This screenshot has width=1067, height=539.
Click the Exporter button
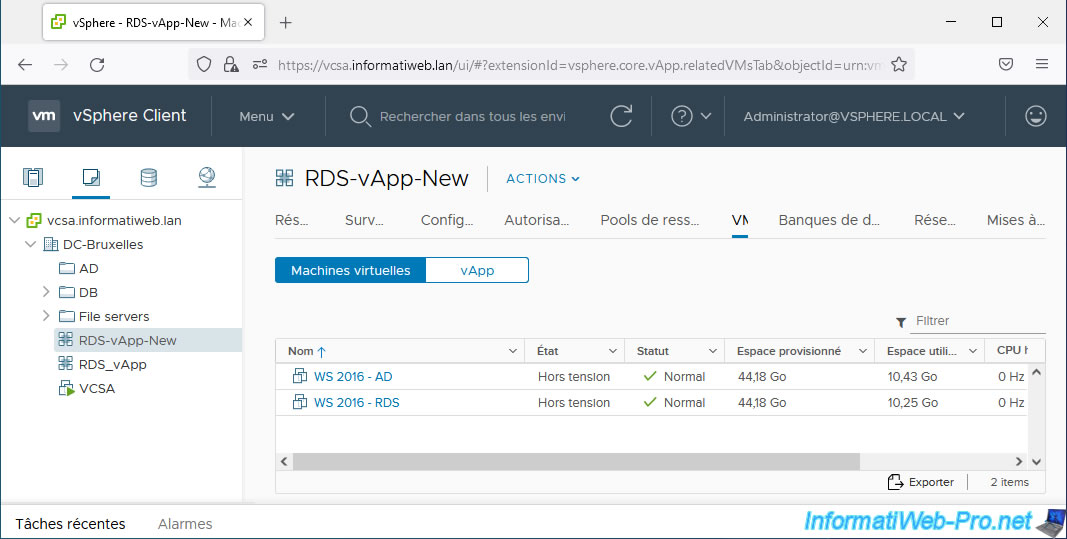[x=921, y=482]
